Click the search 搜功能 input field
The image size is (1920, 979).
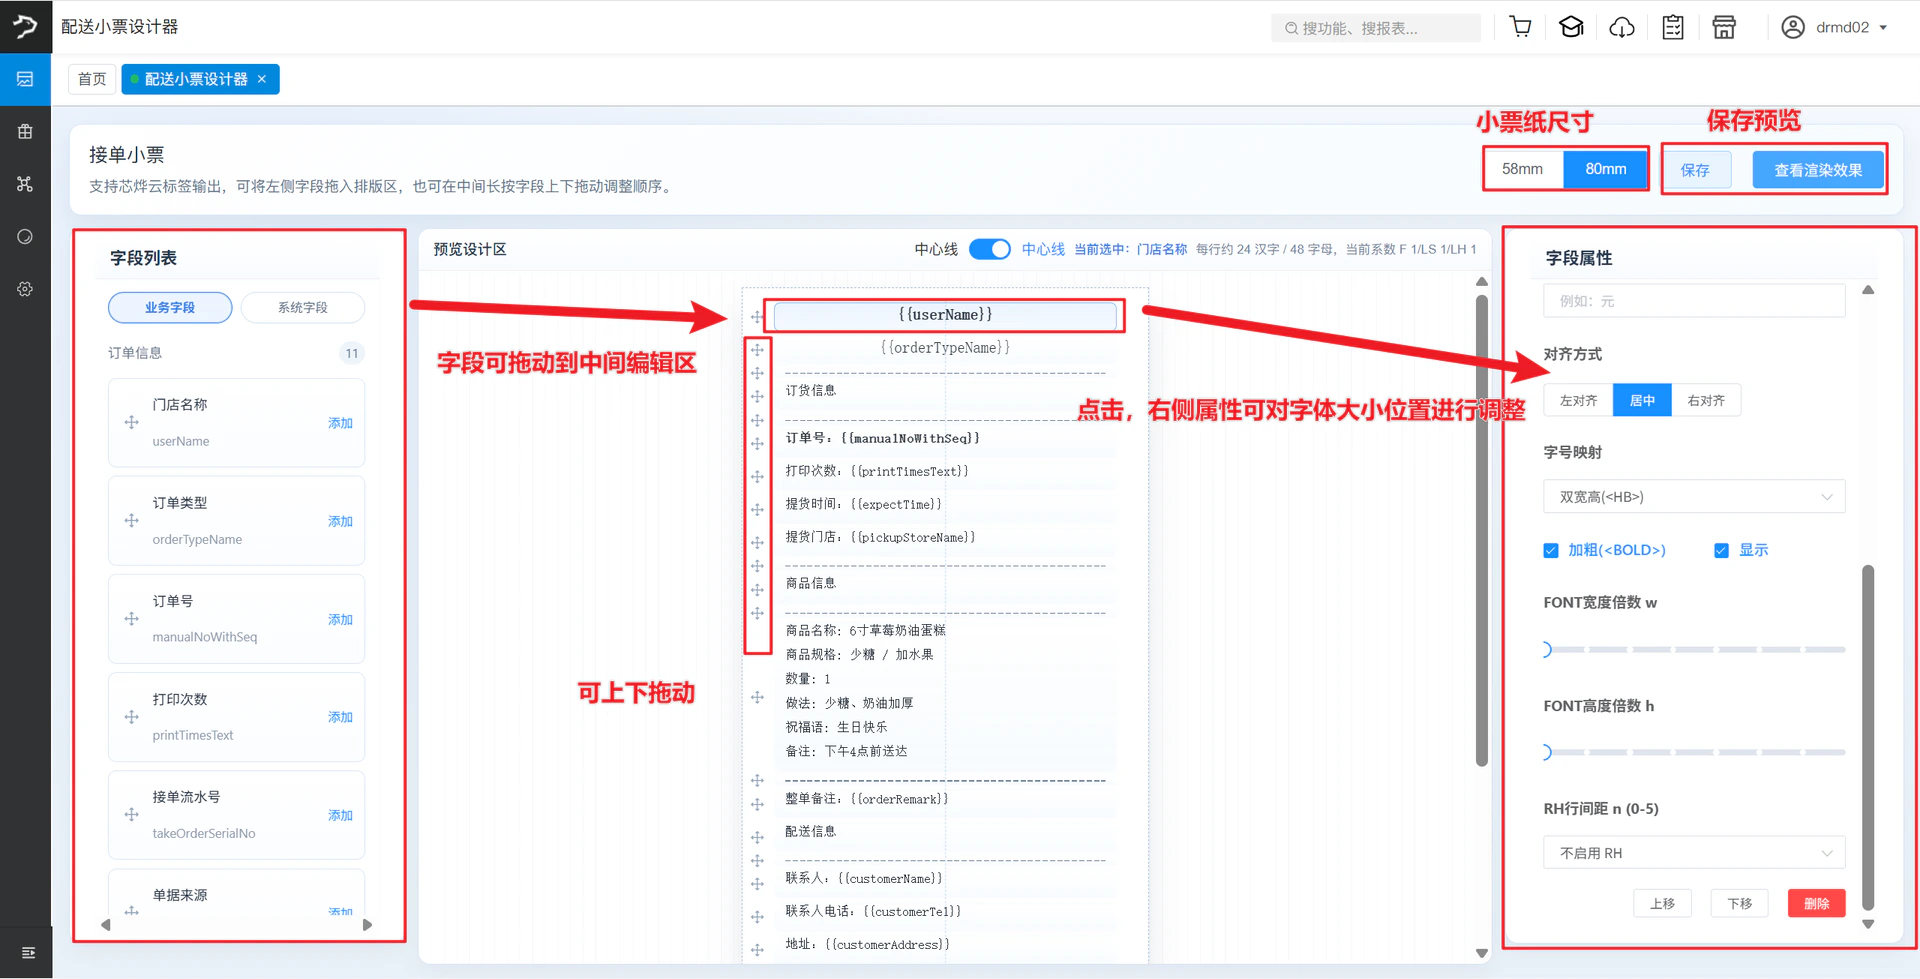click(x=1376, y=28)
